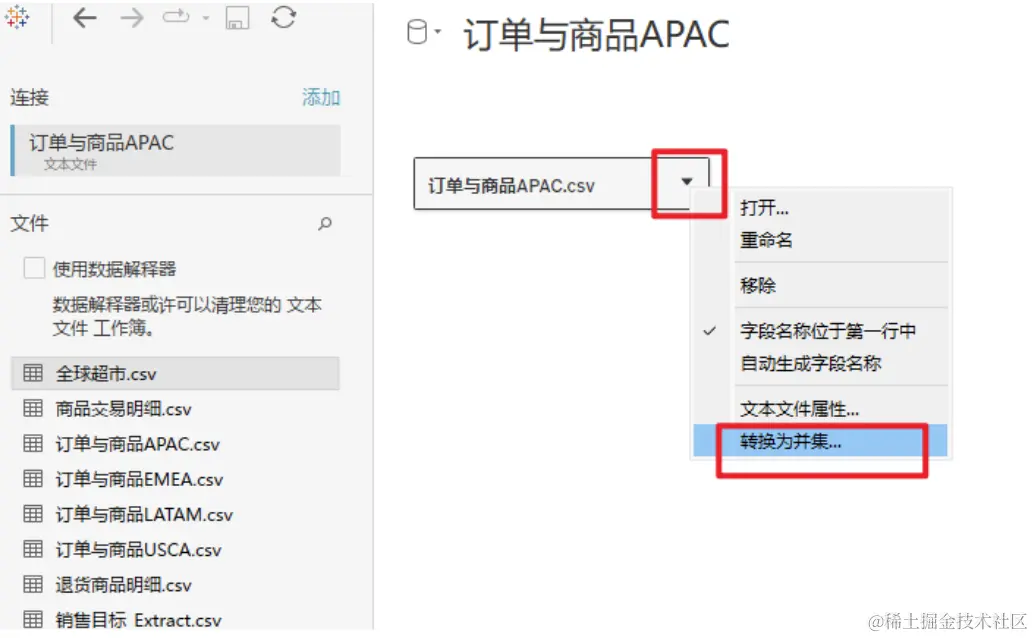This screenshot has height=638, width=1034.
Task: Click the table icon beside 退货商品明细.csv
Action: [33, 585]
